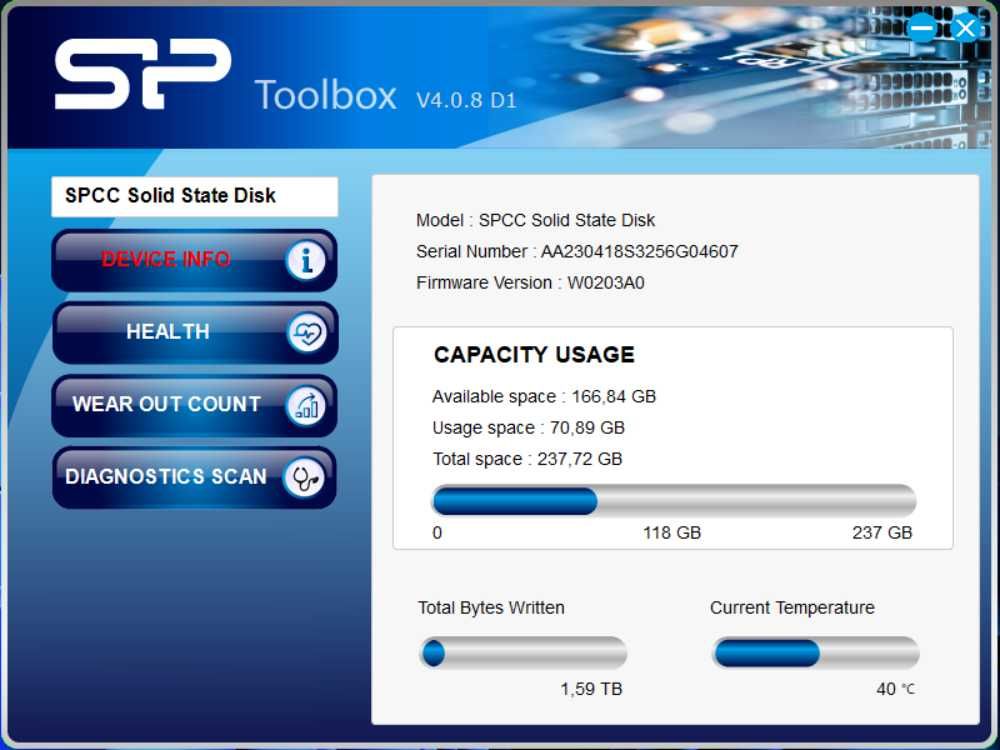1000x750 pixels.
Task: Click the Diagnostics Scan stethoscope icon
Action: point(304,478)
